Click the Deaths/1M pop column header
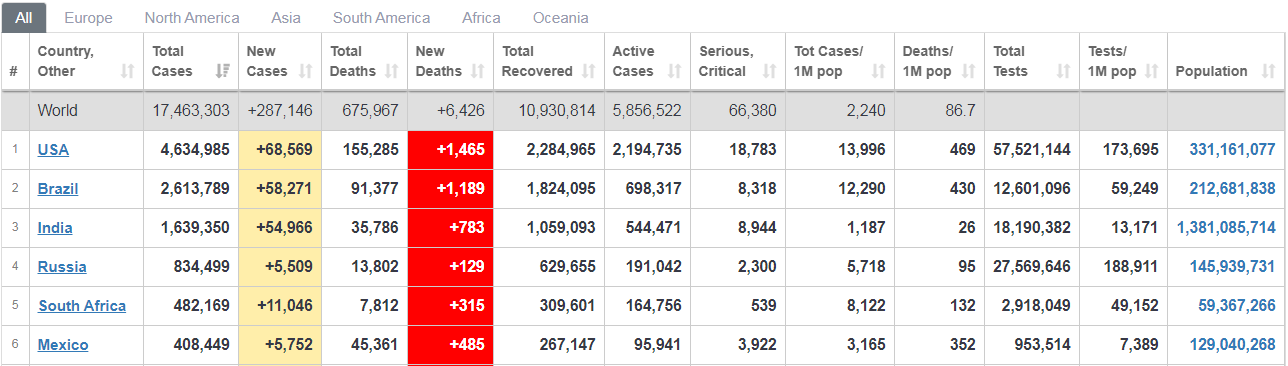Image resolution: width=1288 pixels, height=366 pixels. coord(940,61)
